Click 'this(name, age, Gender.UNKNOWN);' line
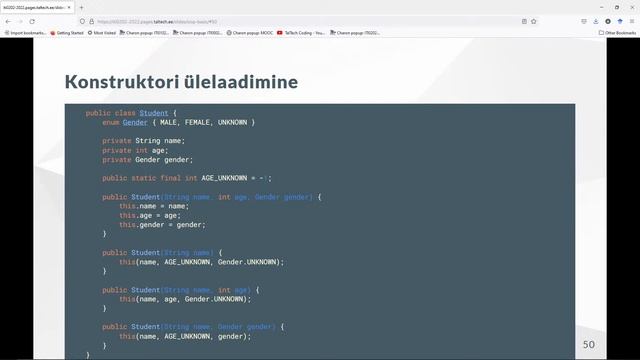 (x=185, y=299)
